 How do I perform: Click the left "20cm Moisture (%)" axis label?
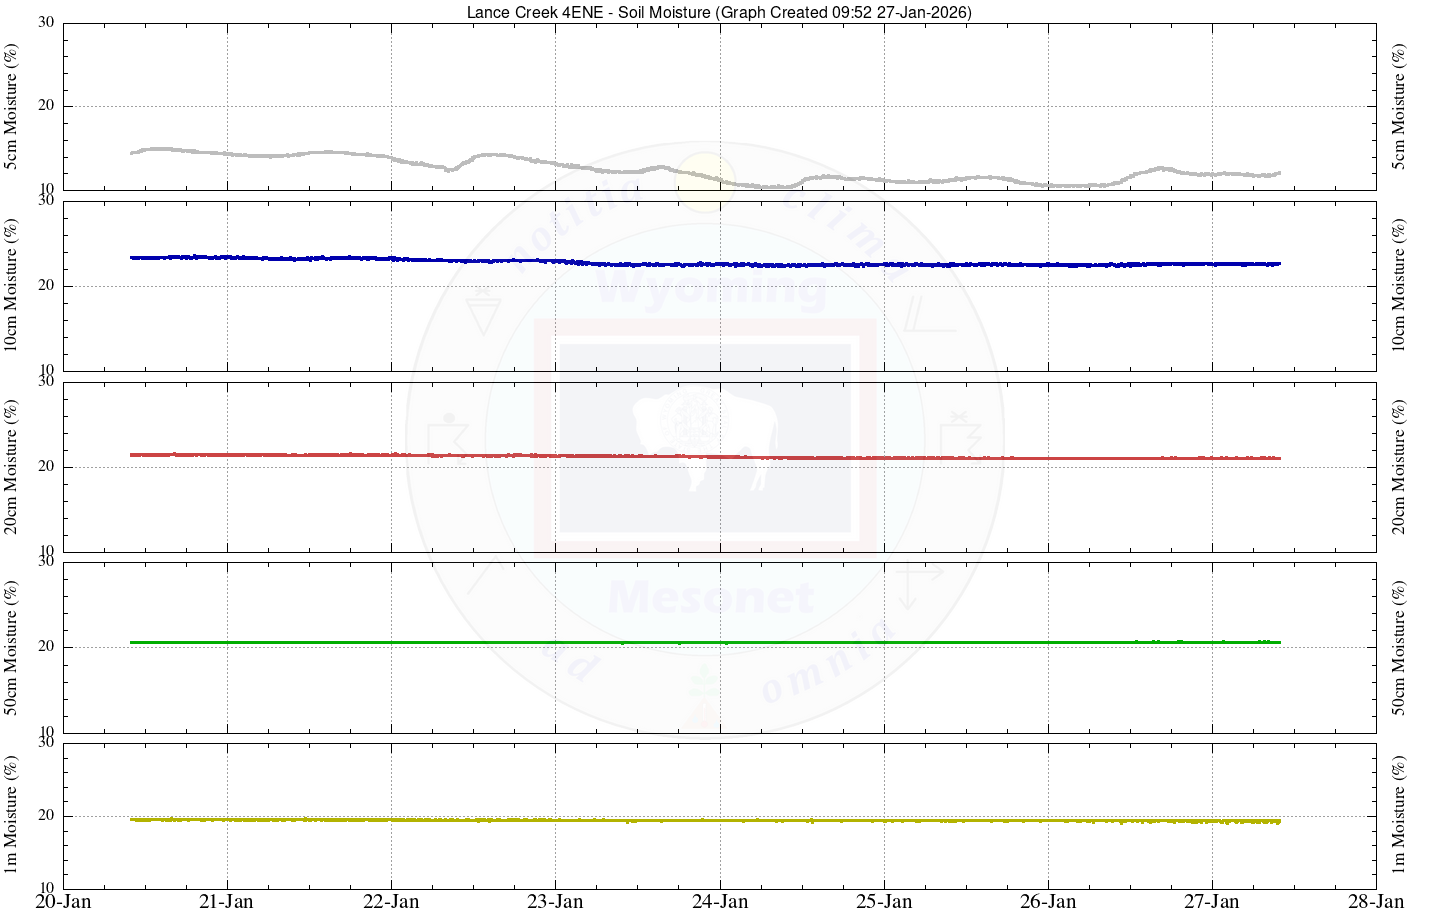point(12,467)
